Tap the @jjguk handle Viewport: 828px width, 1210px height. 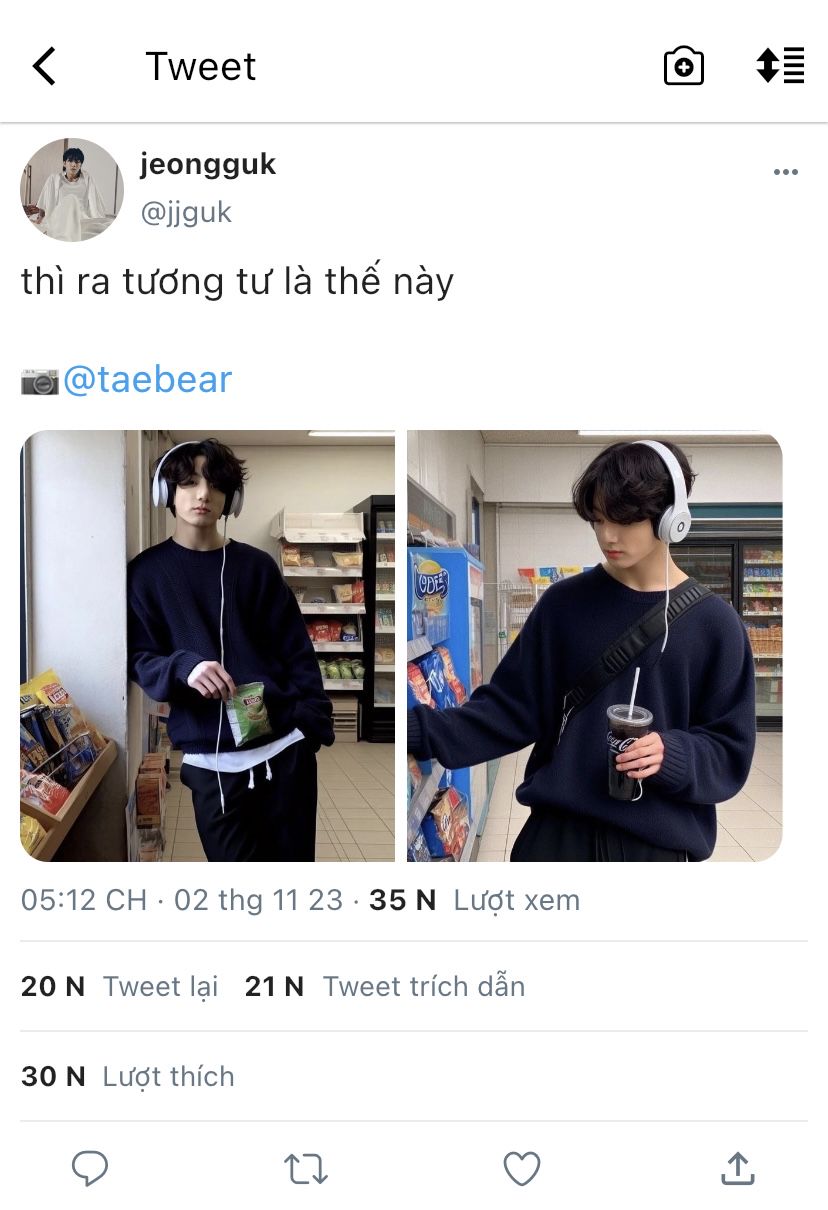click(186, 212)
